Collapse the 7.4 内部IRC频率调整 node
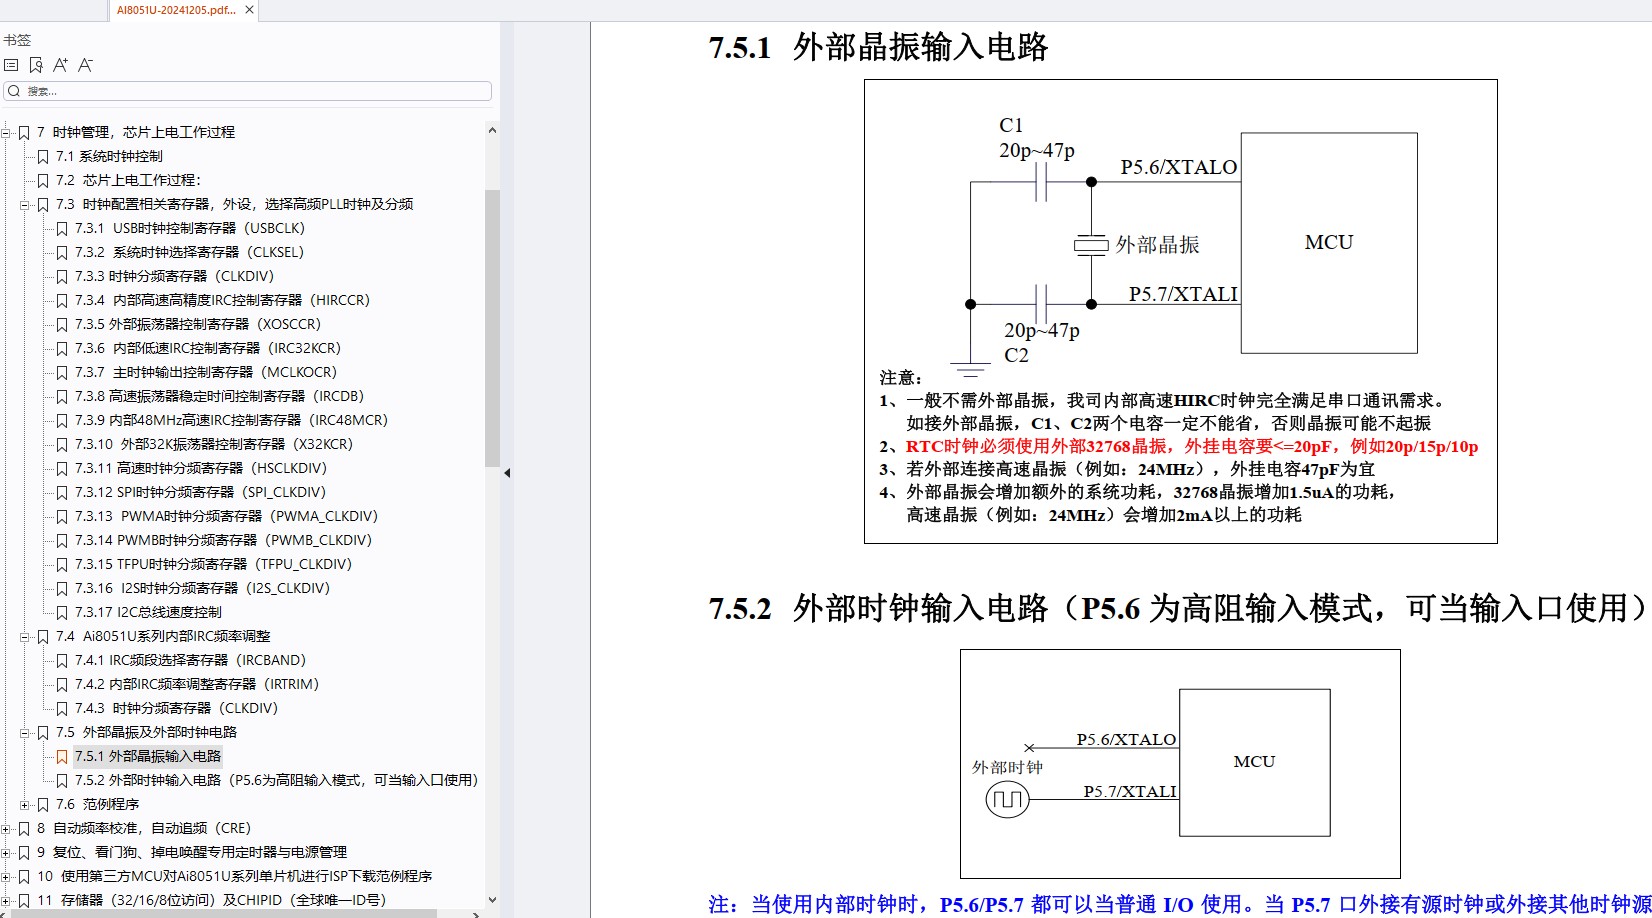 click(x=25, y=636)
